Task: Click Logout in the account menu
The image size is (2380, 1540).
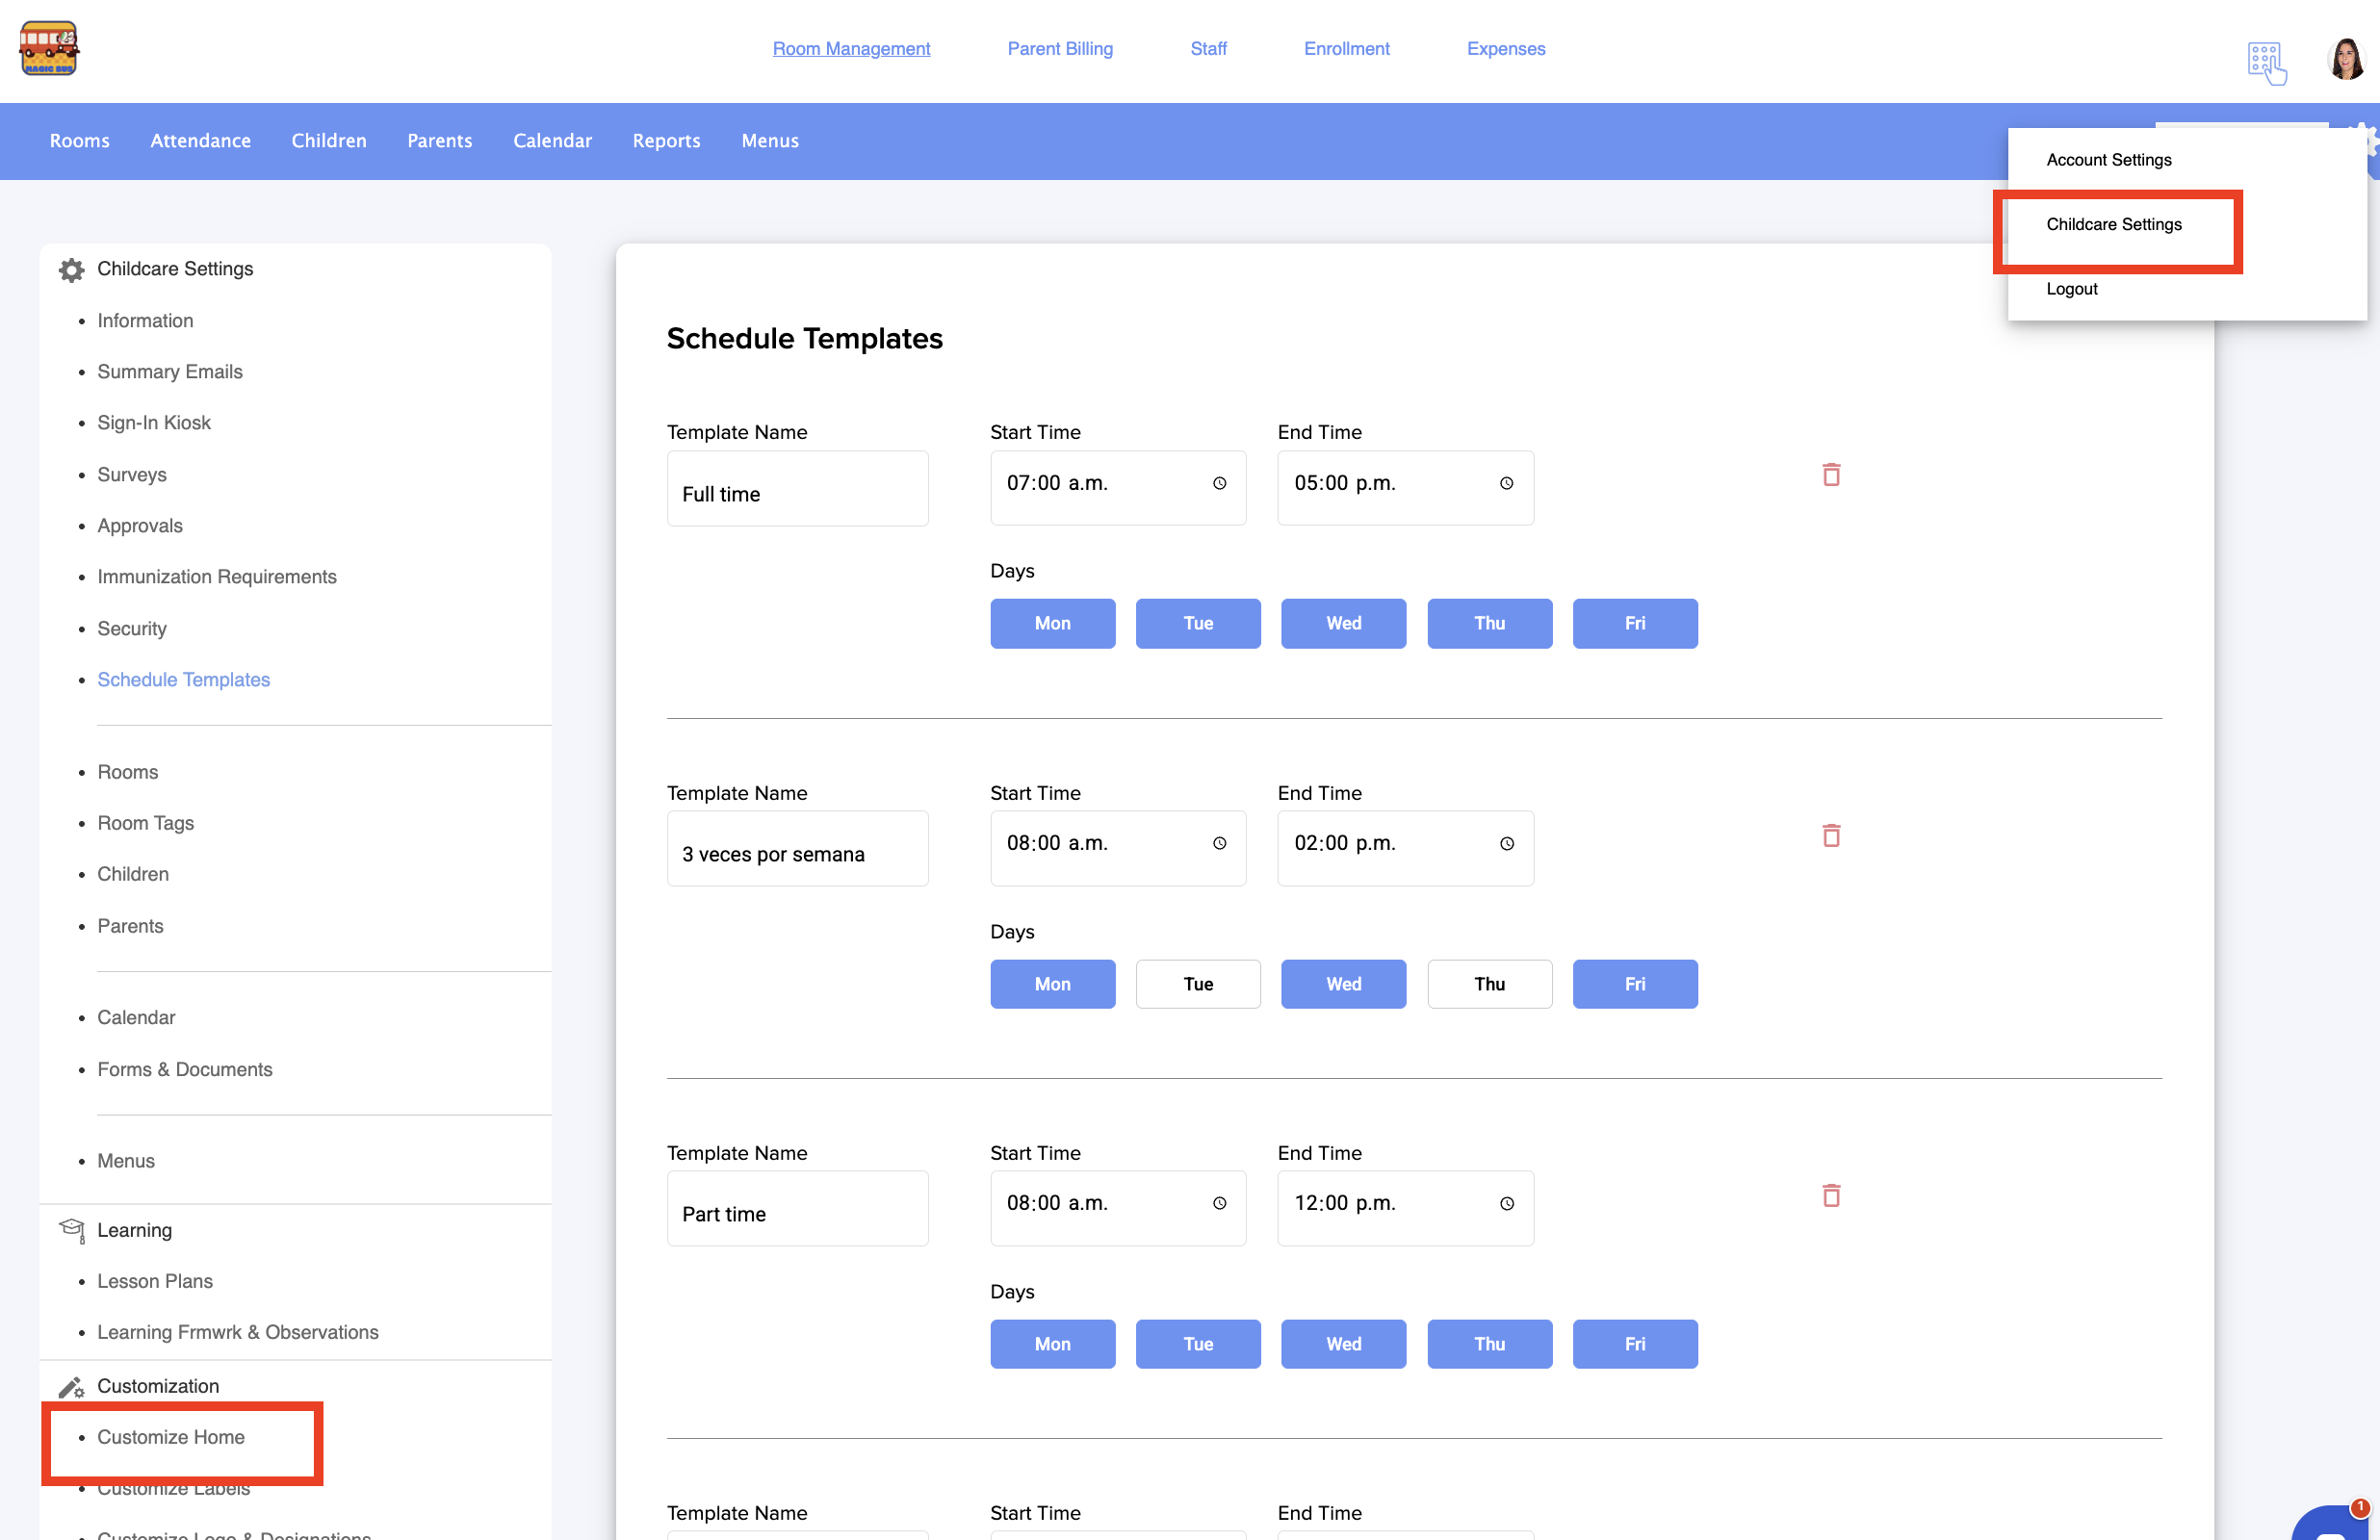Action: (x=2071, y=289)
